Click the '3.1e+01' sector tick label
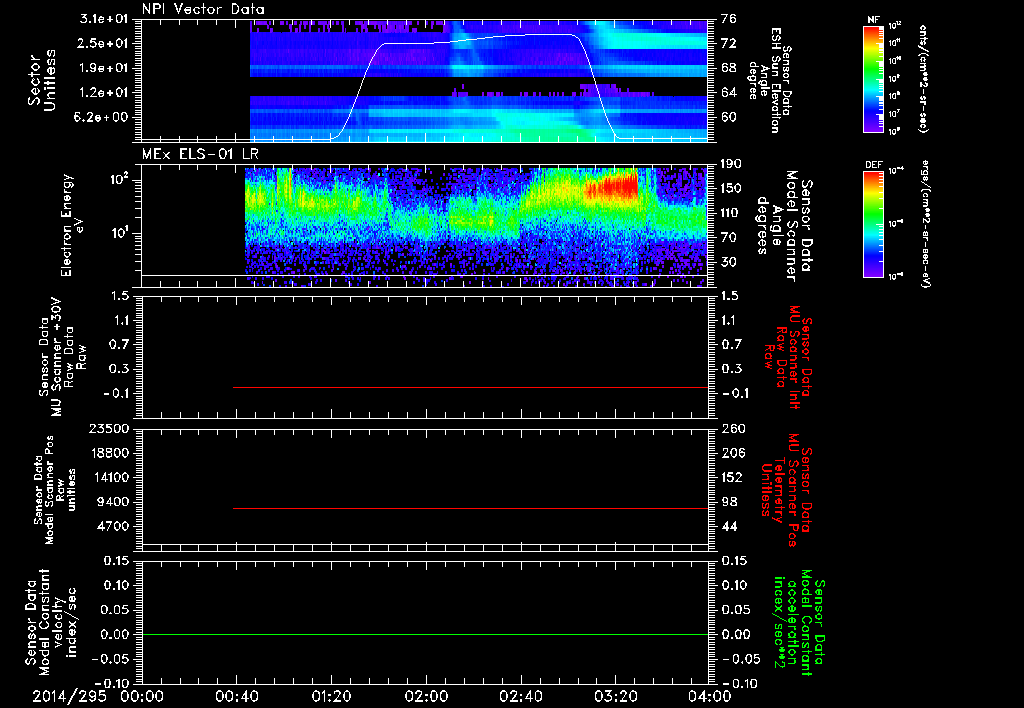 point(103,19)
